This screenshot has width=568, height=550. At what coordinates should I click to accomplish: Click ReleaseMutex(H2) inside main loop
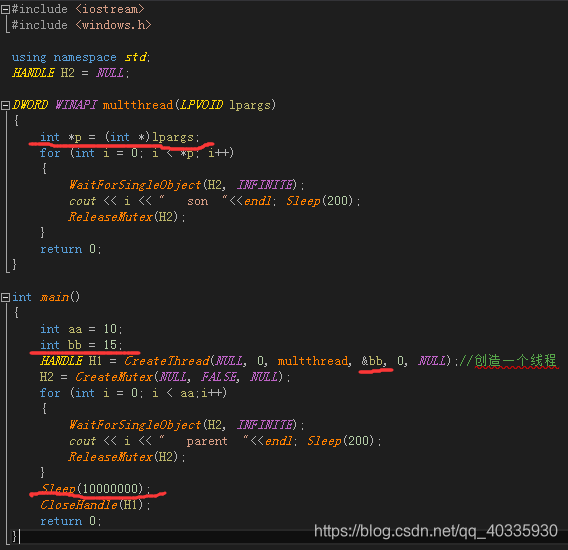127,457
